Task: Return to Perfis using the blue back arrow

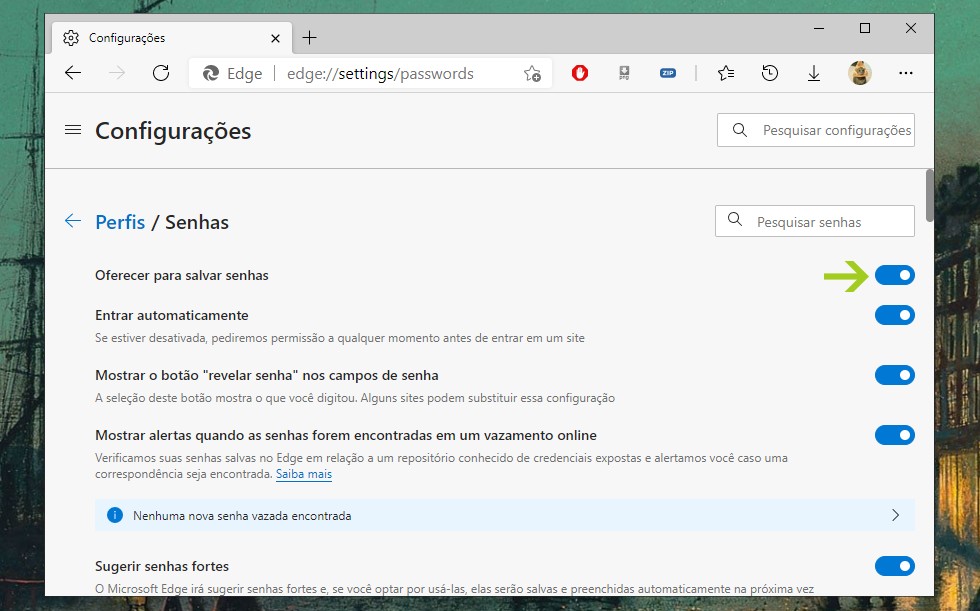Action: coord(73,221)
